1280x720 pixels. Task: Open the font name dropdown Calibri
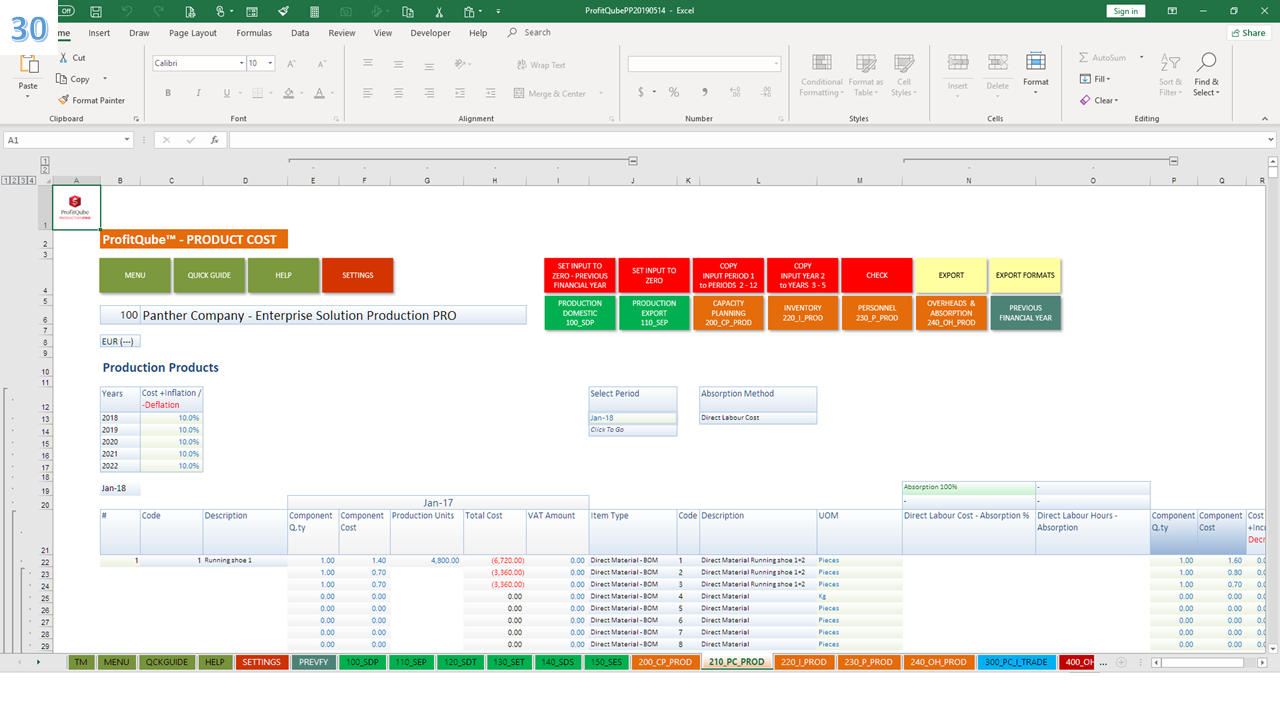click(x=241, y=63)
